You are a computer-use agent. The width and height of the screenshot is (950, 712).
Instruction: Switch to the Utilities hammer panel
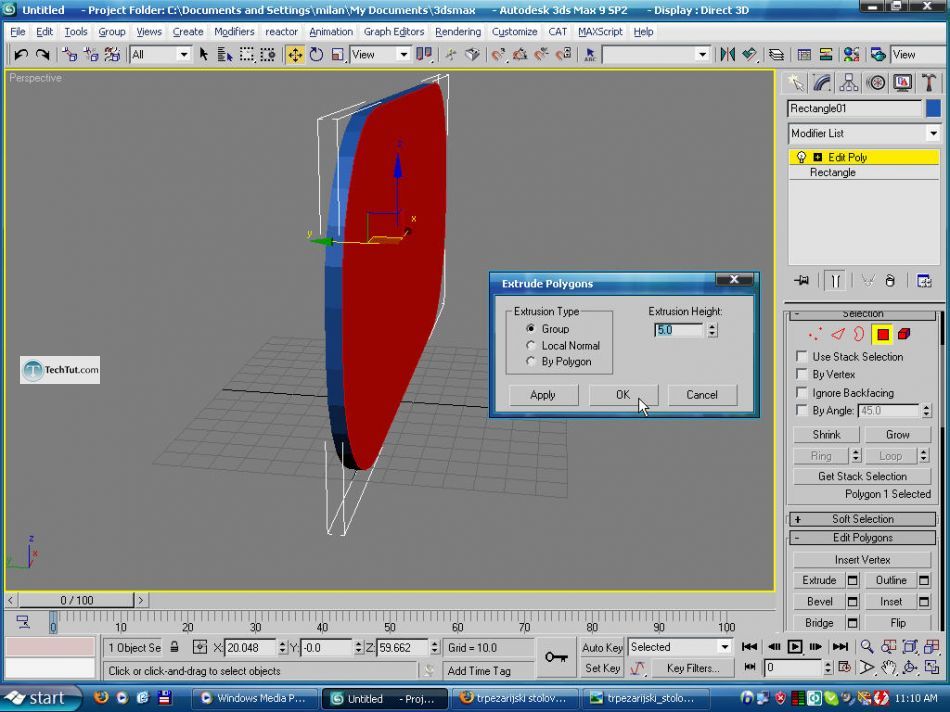(x=929, y=83)
